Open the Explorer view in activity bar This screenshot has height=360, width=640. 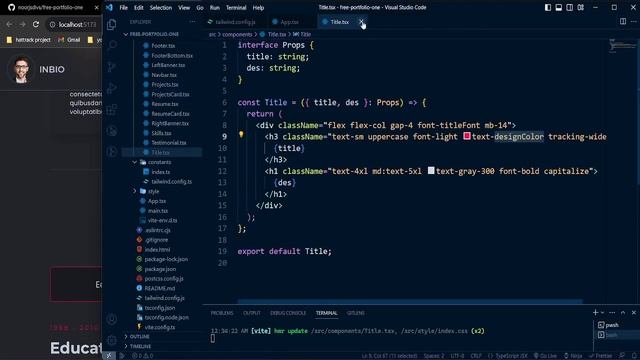(x=111, y=24)
